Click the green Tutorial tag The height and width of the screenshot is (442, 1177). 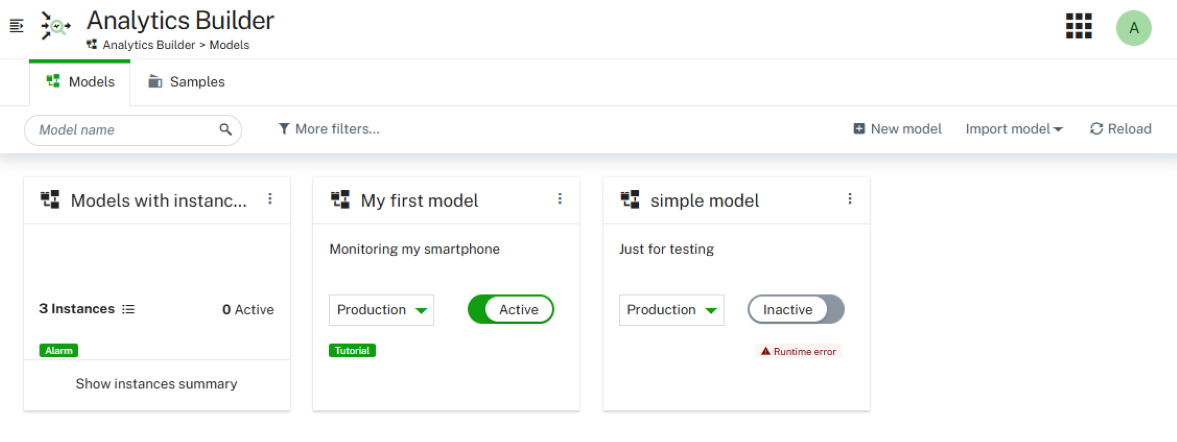[352, 350]
